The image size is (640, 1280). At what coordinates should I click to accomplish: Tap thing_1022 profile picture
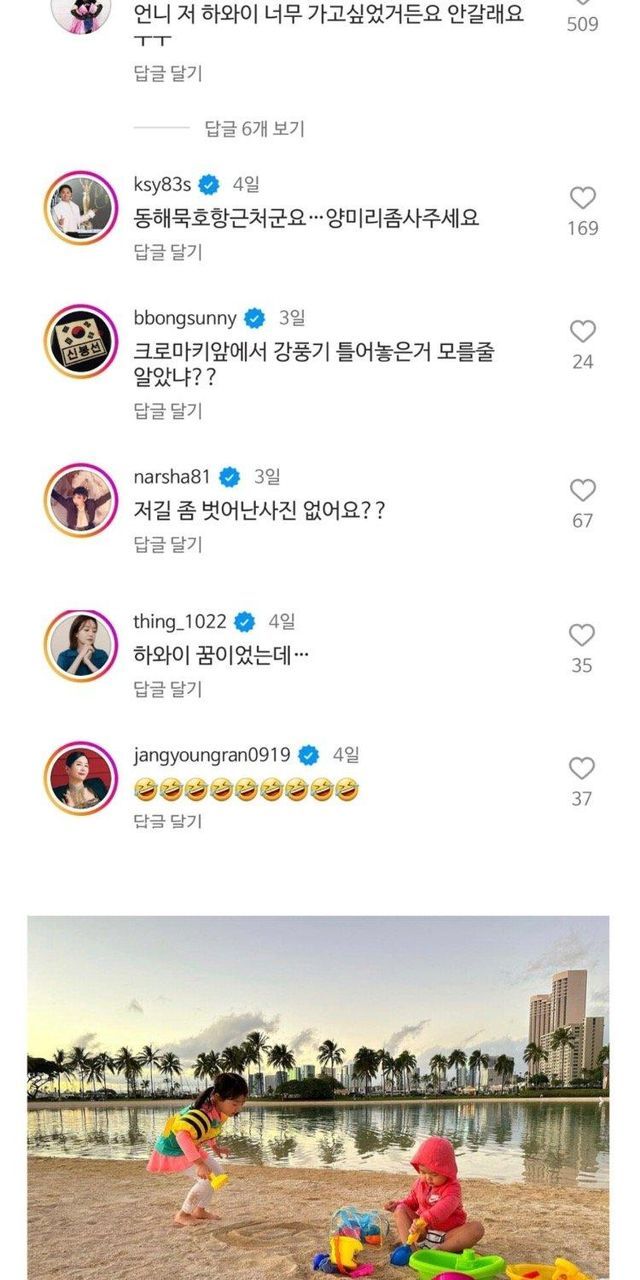coord(81,645)
